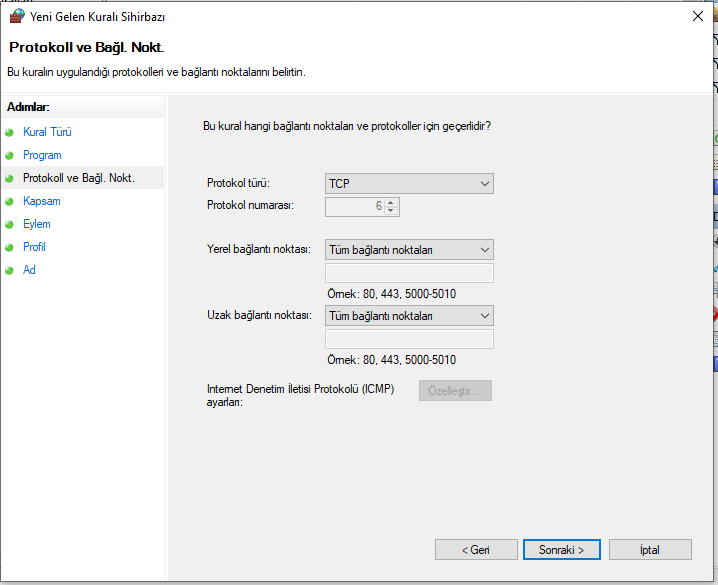Click the local port text field under Yerel bağlantı noktası
The width and height of the screenshot is (718, 585).
409,273
